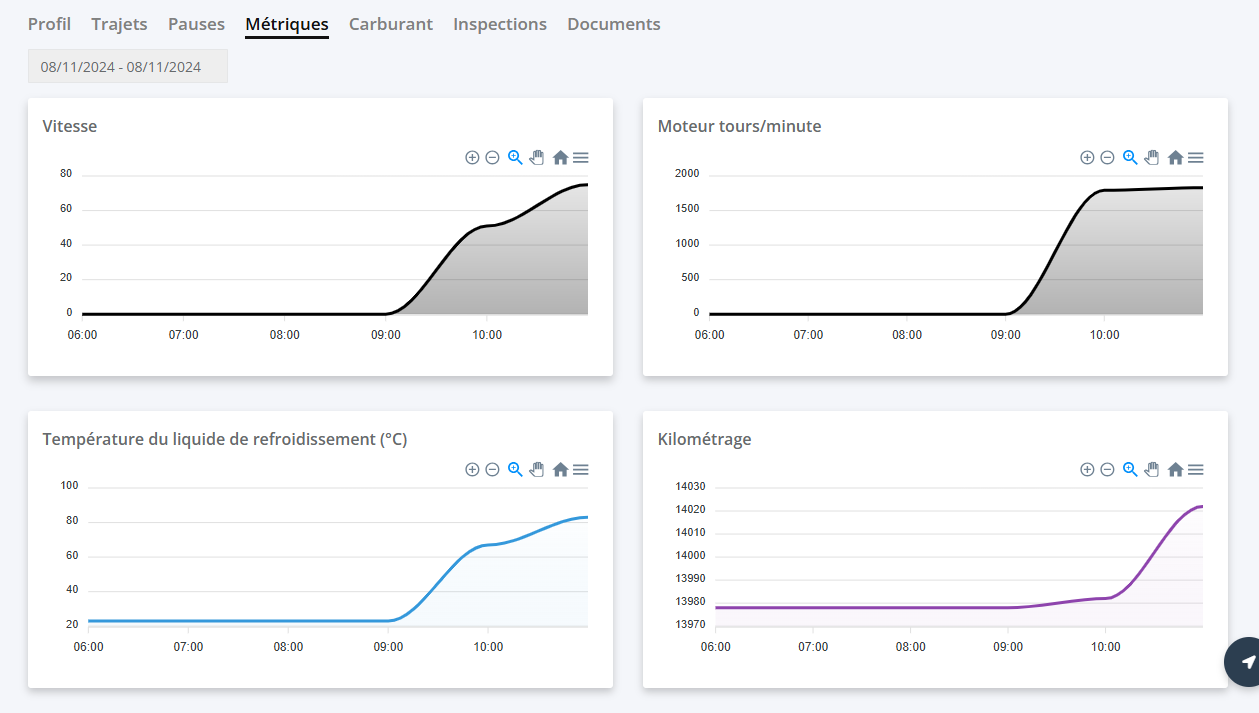The image size is (1259, 713).
Task: Reset zoom on Vitesse chart with home icon
Action: pyautogui.click(x=560, y=157)
